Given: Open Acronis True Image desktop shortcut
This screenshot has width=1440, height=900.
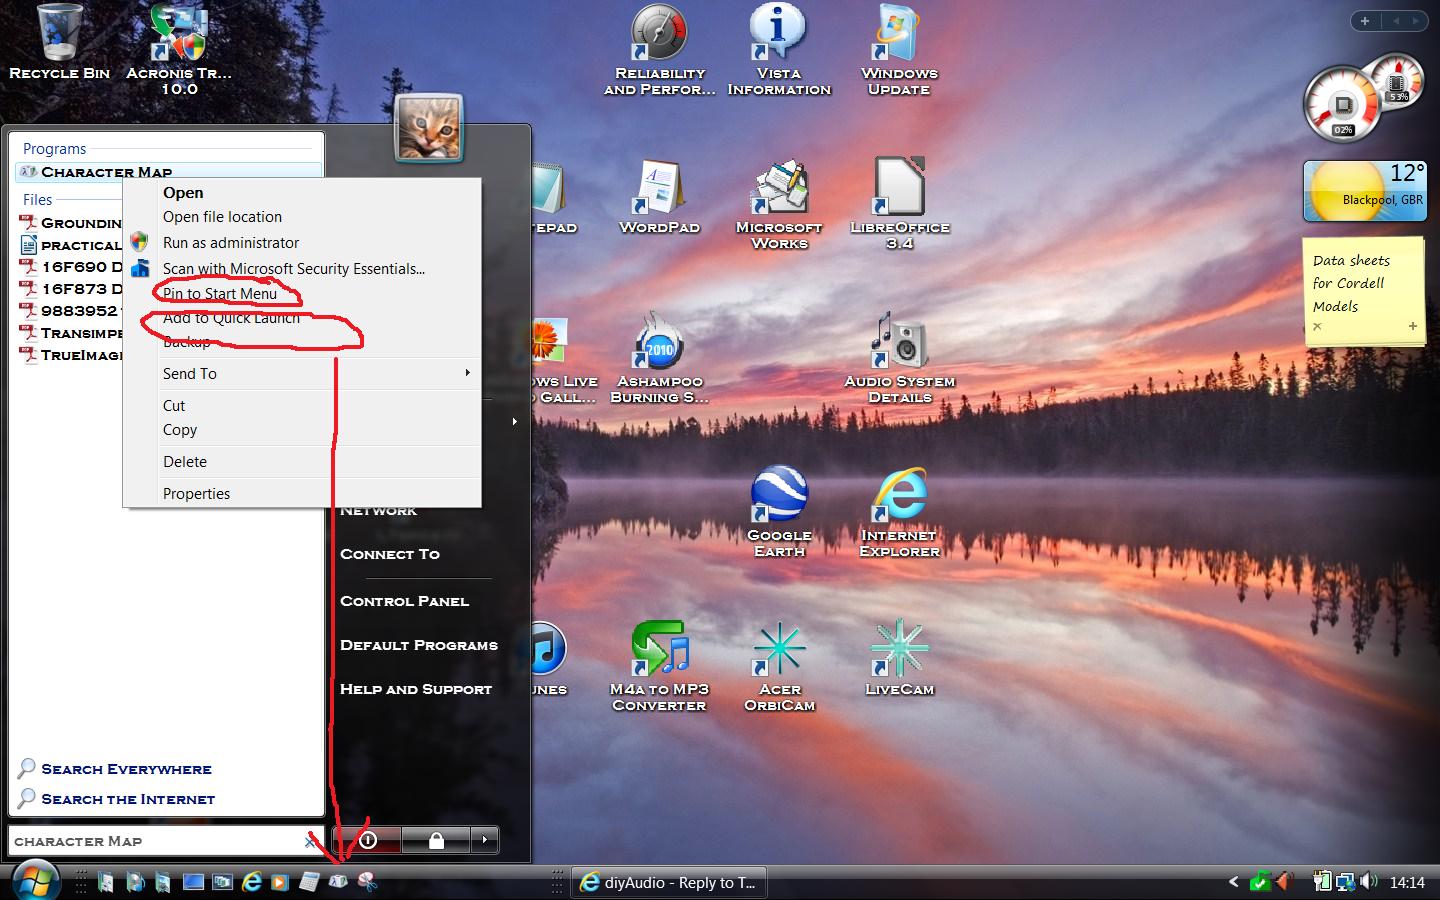Looking at the screenshot, I should pos(179,48).
